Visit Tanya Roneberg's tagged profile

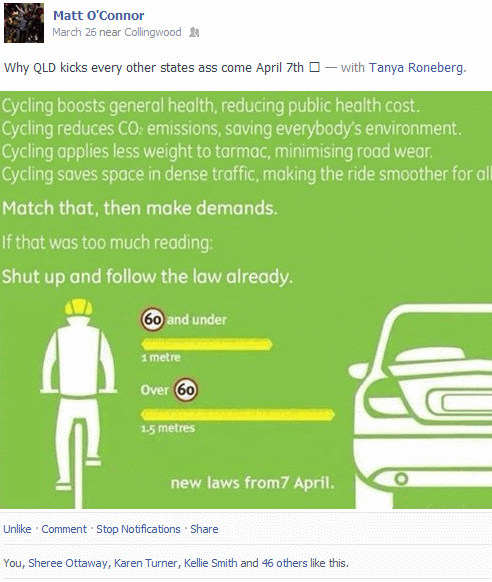416,68
